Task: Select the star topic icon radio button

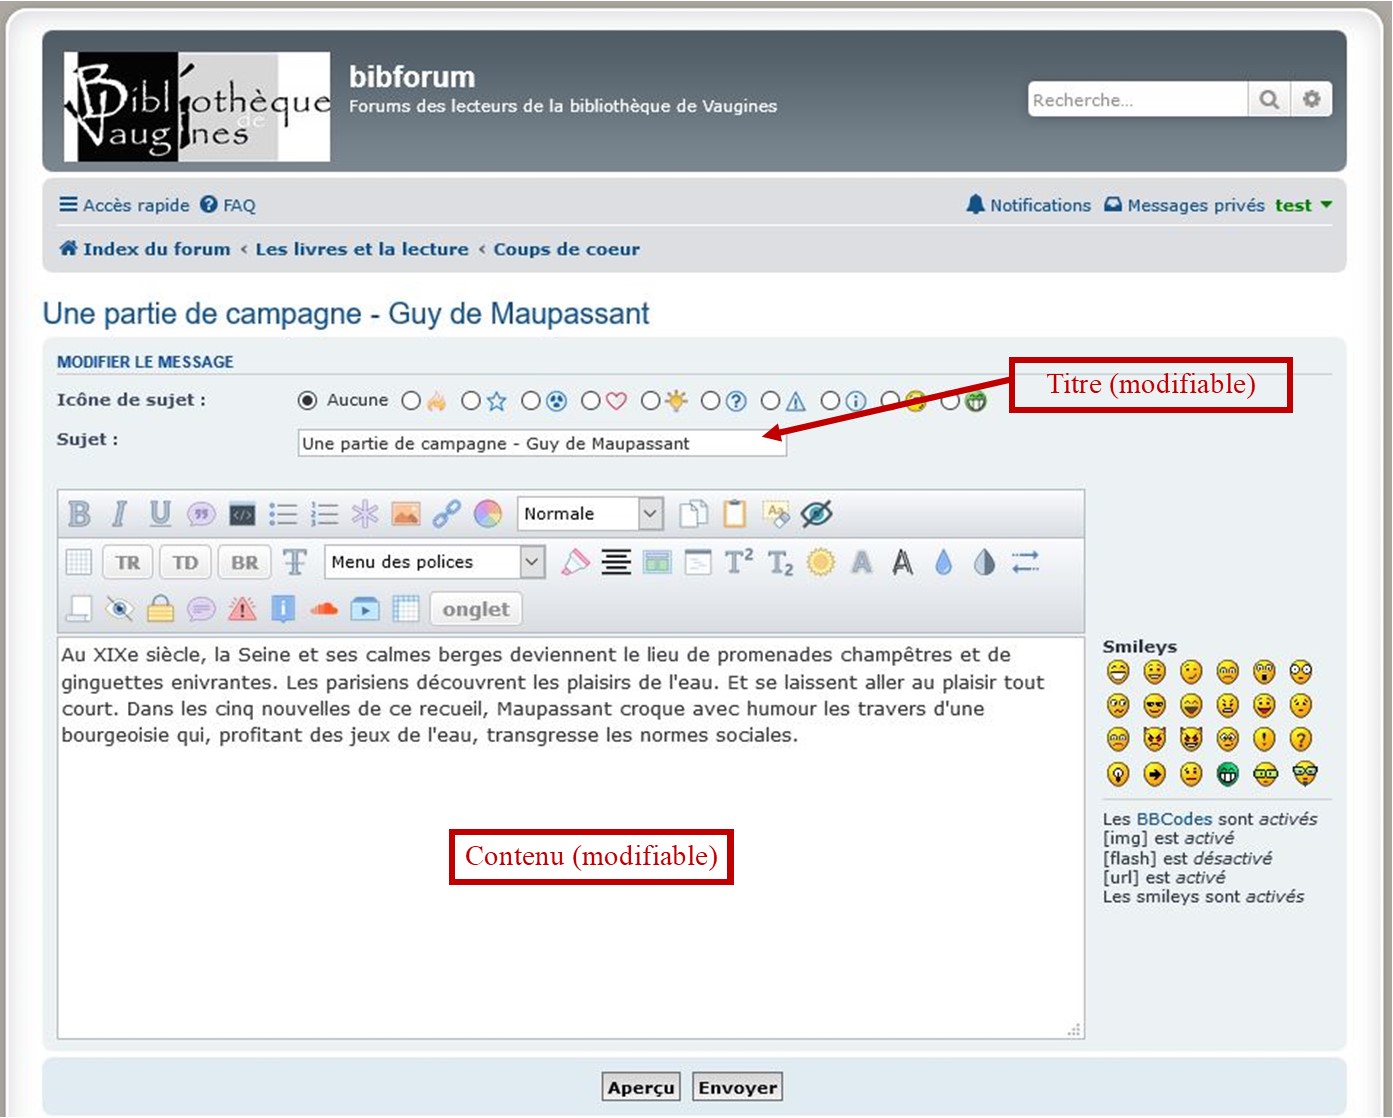Action: click(x=471, y=401)
